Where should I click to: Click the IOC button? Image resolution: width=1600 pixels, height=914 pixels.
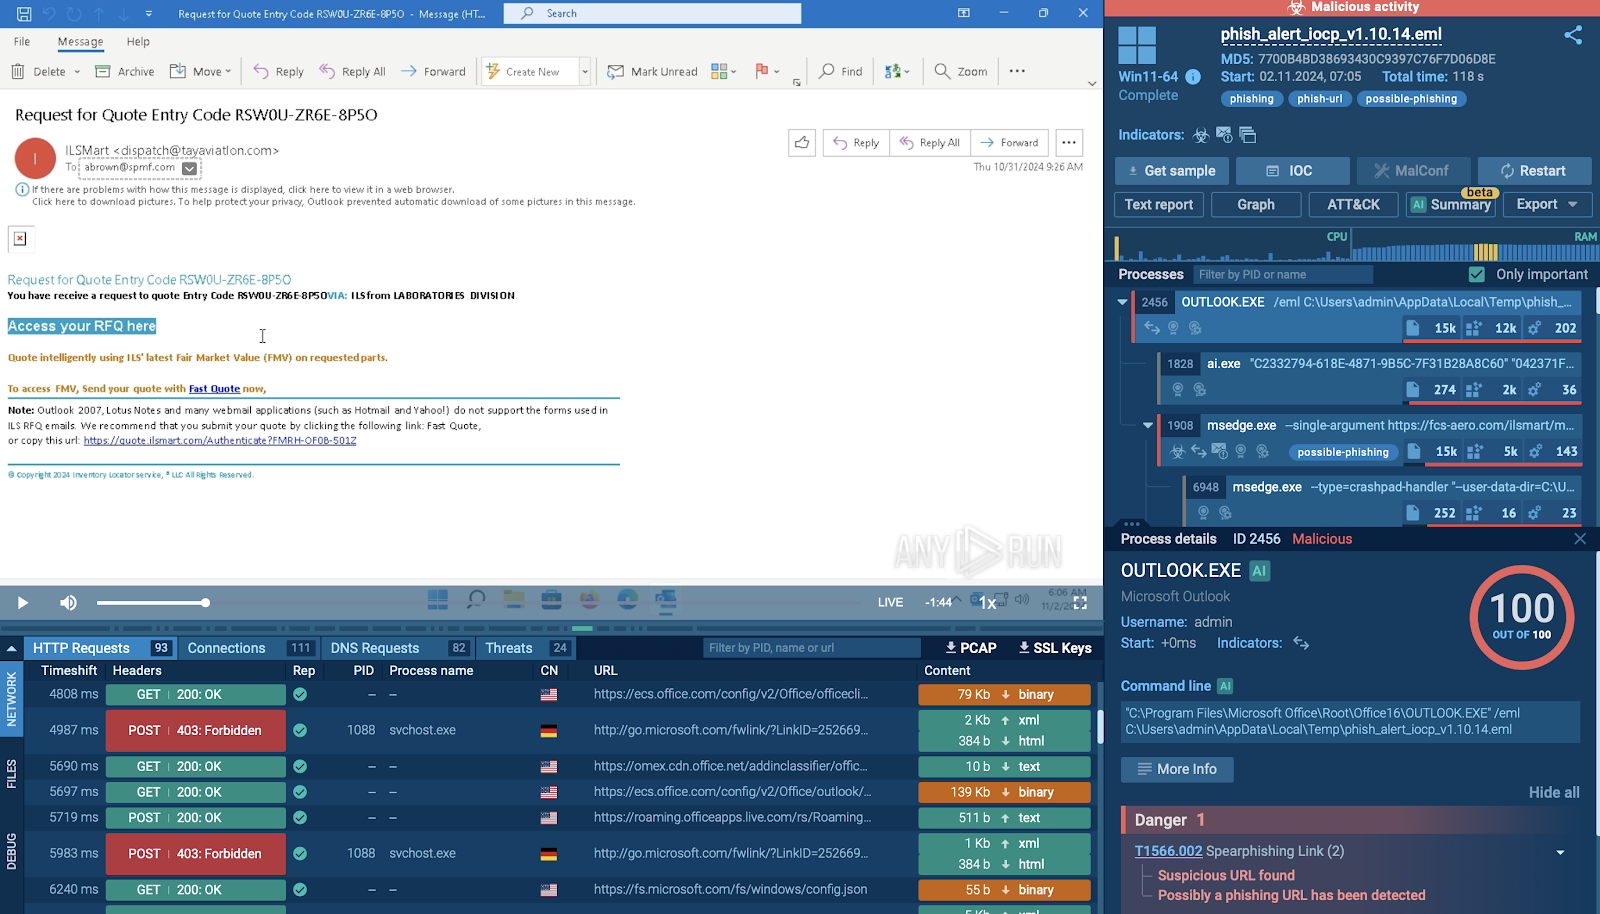1292,171
